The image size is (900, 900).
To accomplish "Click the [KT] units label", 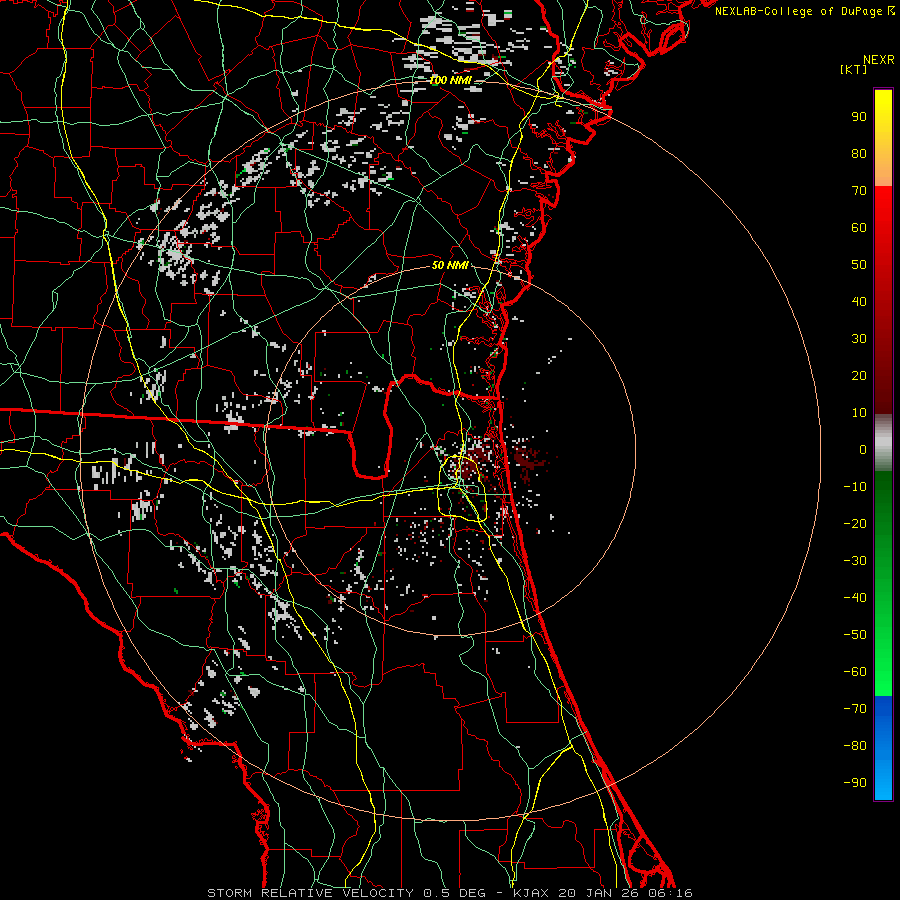I will pyautogui.click(x=854, y=69).
